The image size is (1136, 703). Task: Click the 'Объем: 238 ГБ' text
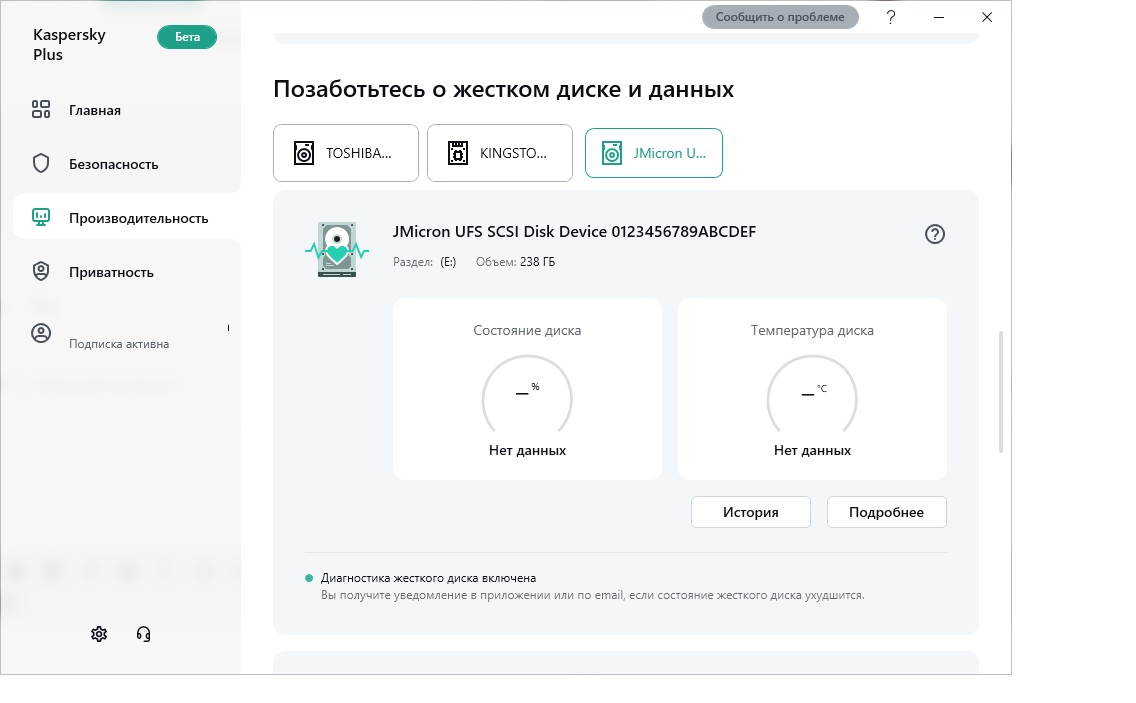(515, 262)
